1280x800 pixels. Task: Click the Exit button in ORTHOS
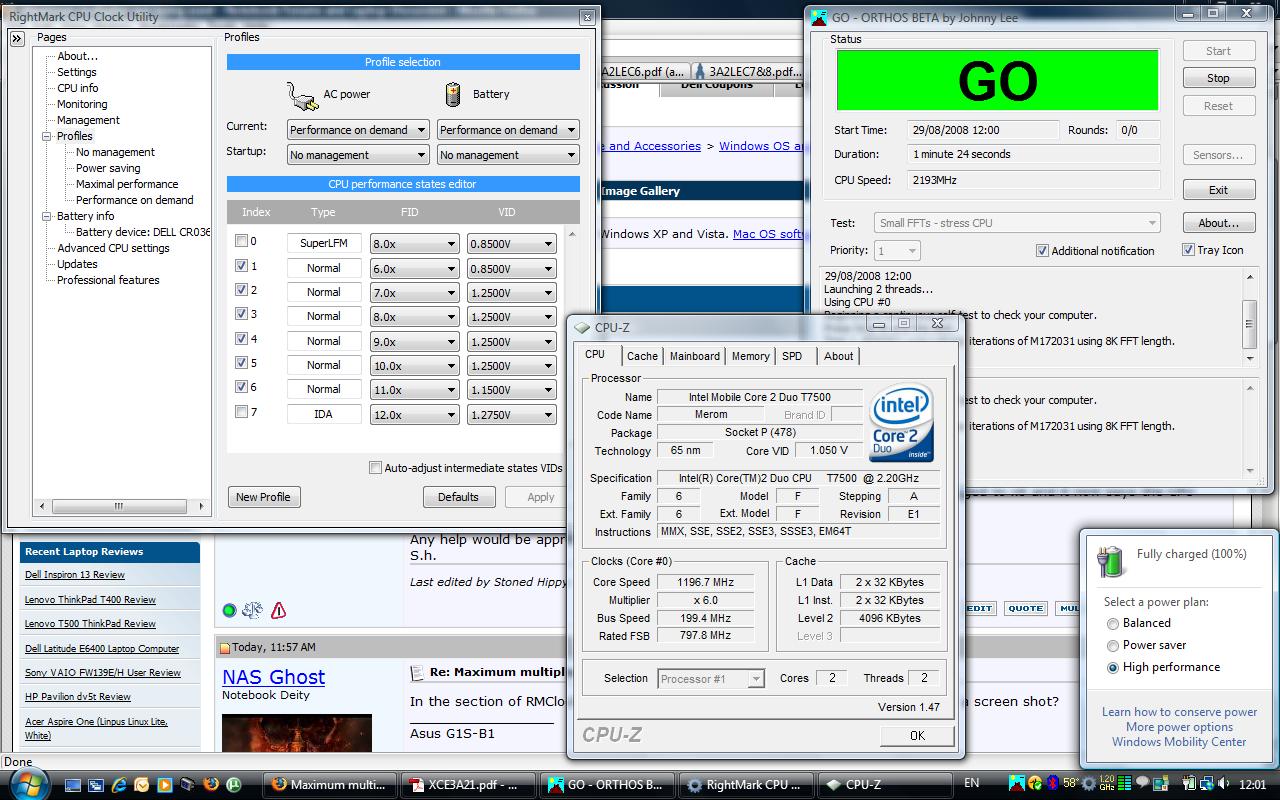point(1218,190)
